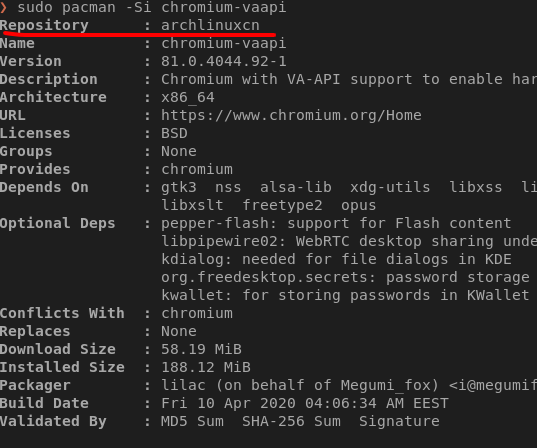The image size is (537, 448).
Task: Click the org.freedesktop.secrets dependency line
Action: (x=345, y=277)
